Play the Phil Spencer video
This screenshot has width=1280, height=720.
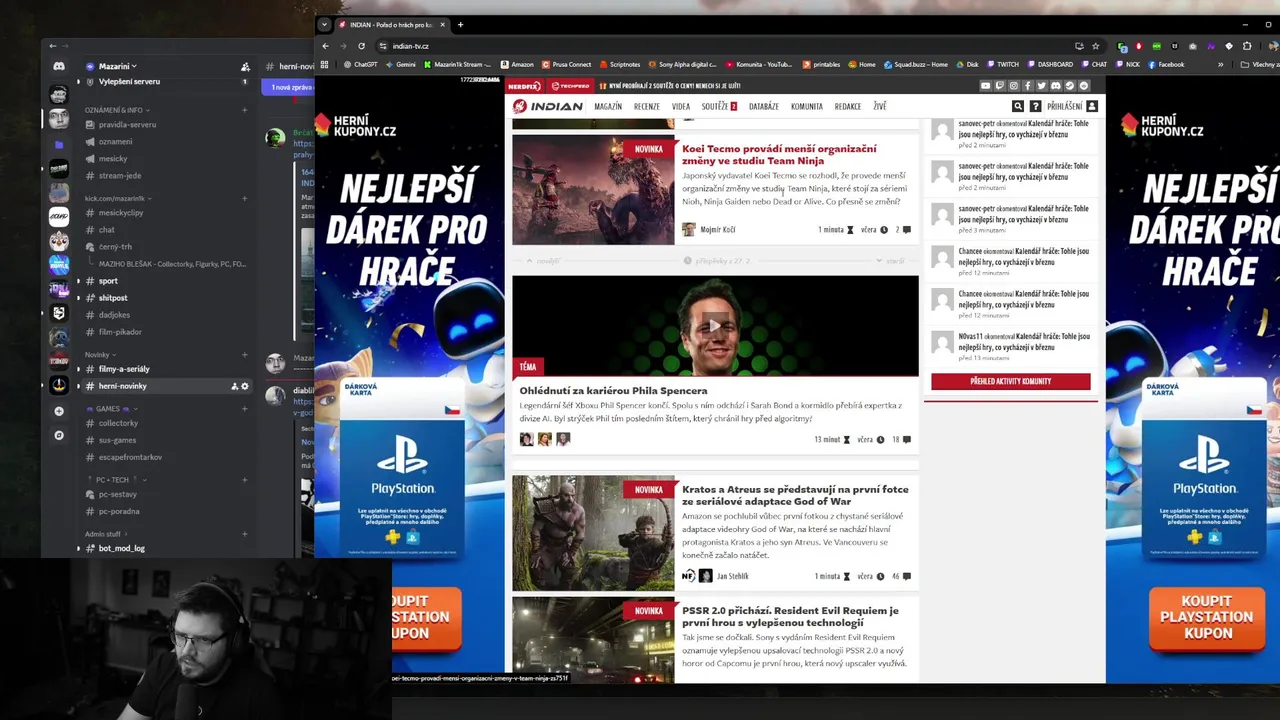(x=714, y=325)
